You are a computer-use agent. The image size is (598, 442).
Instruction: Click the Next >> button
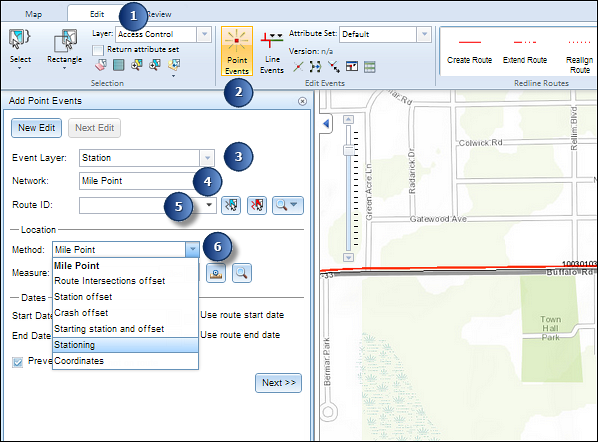click(x=278, y=383)
